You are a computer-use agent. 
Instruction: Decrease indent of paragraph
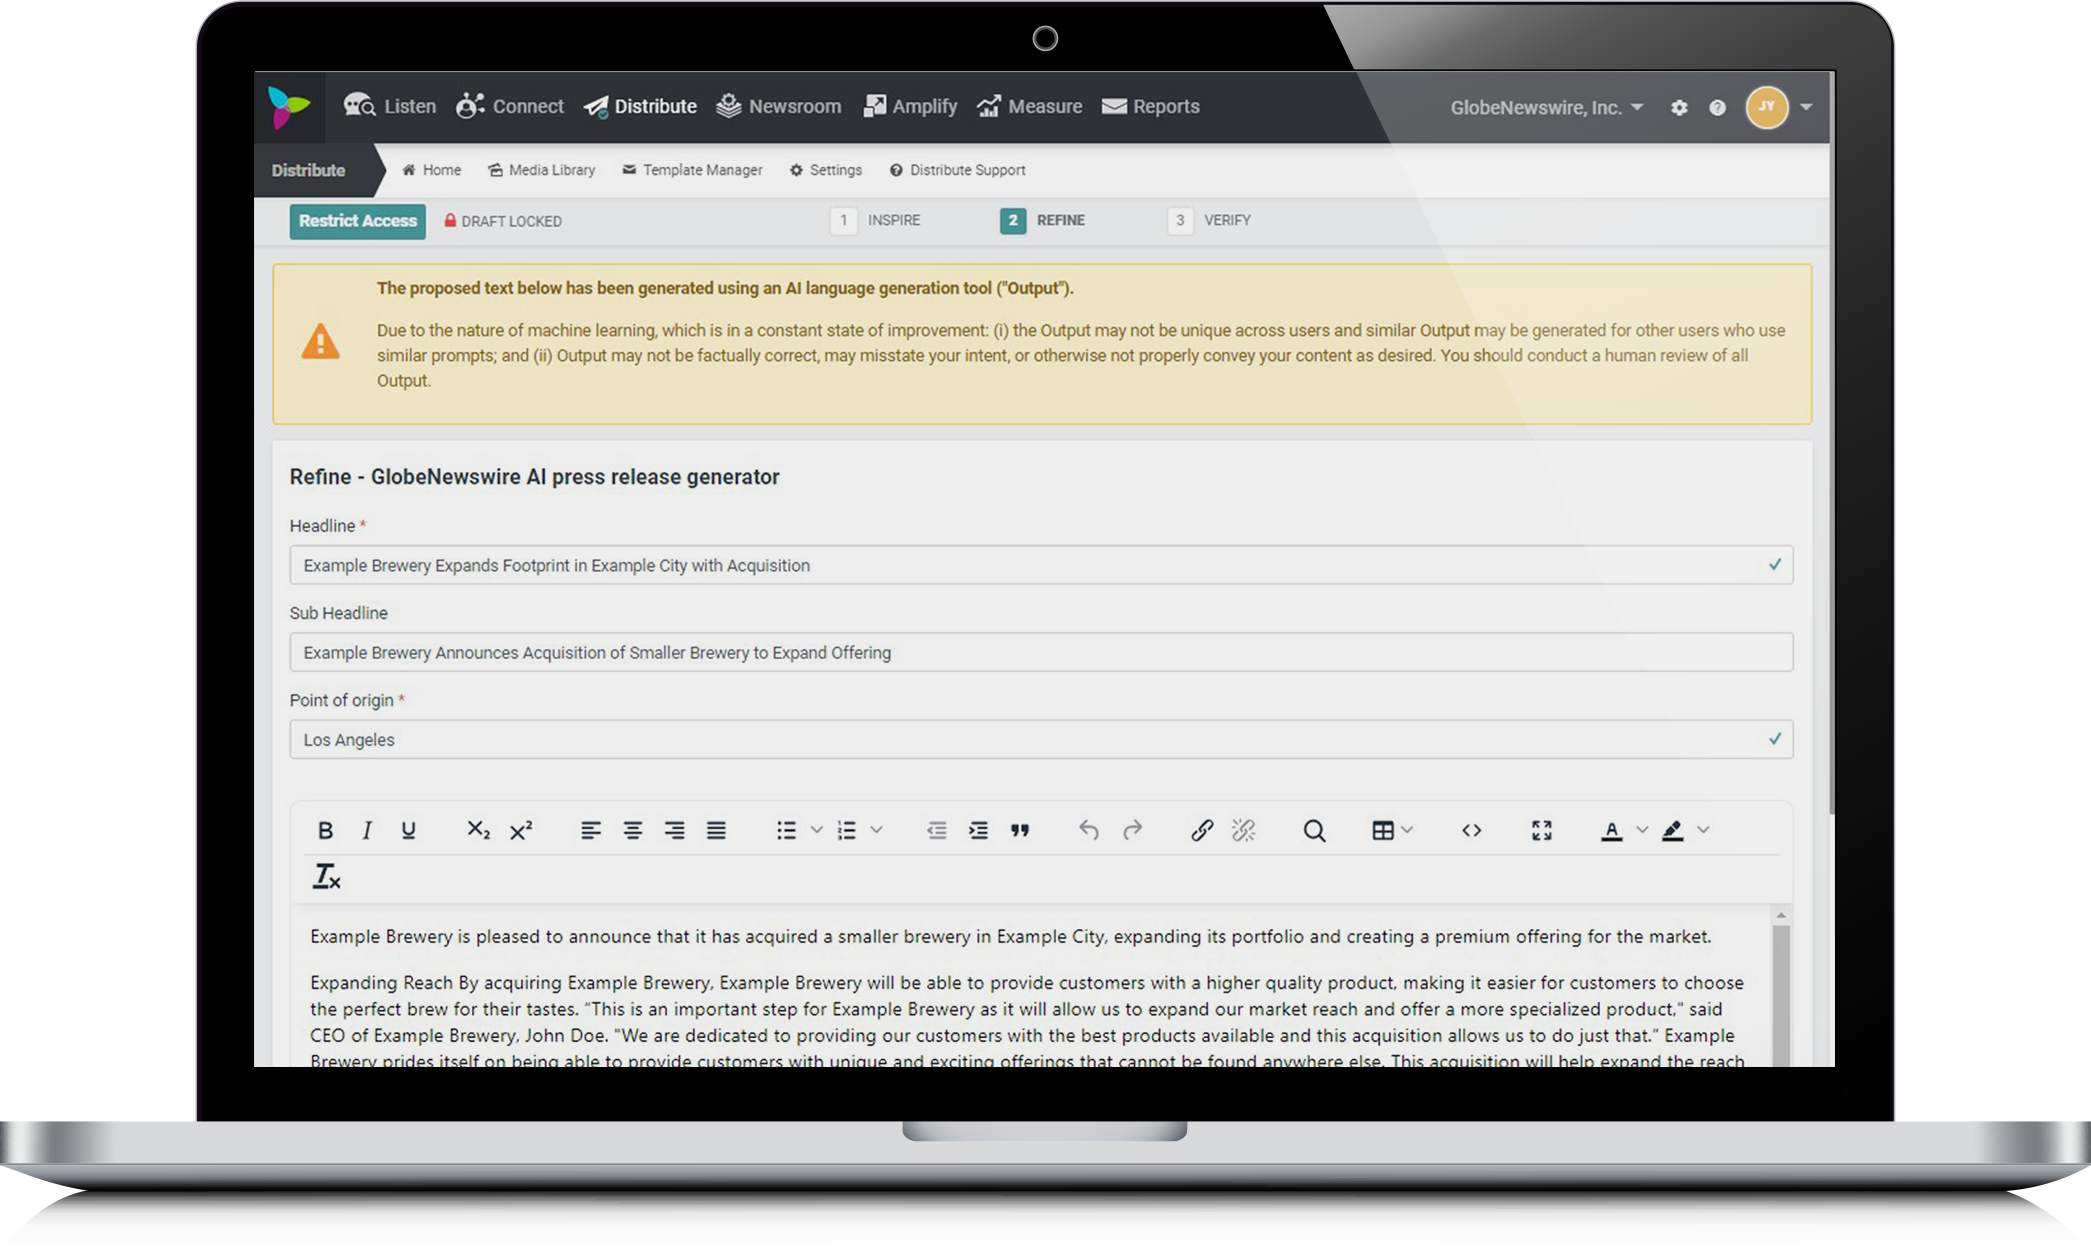click(936, 830)
